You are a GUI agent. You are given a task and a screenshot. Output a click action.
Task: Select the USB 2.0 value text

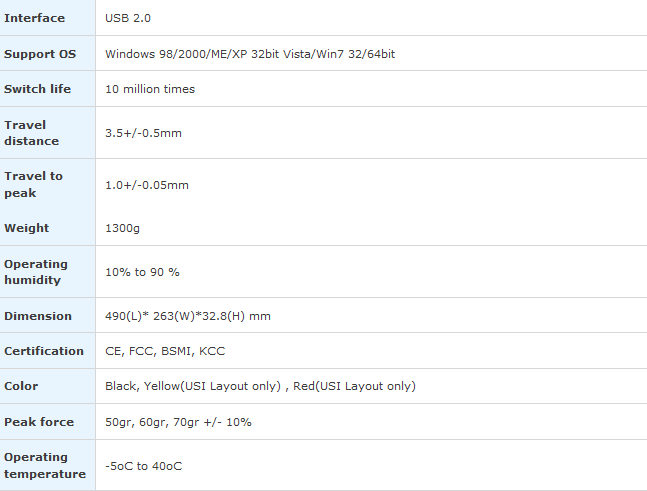tap(128, 18)
